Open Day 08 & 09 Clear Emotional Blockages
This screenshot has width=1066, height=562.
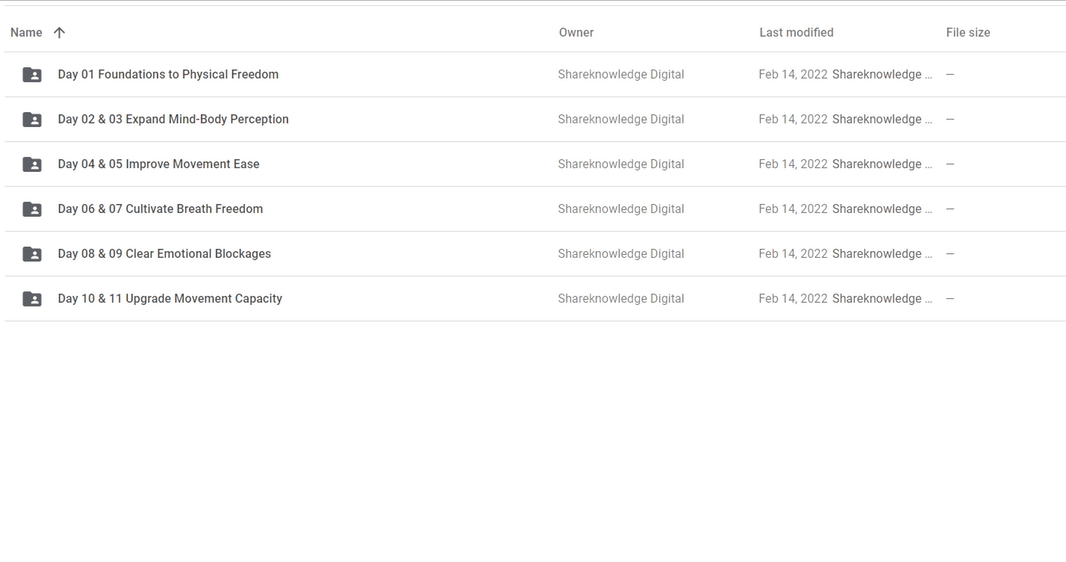click(164, 254)
